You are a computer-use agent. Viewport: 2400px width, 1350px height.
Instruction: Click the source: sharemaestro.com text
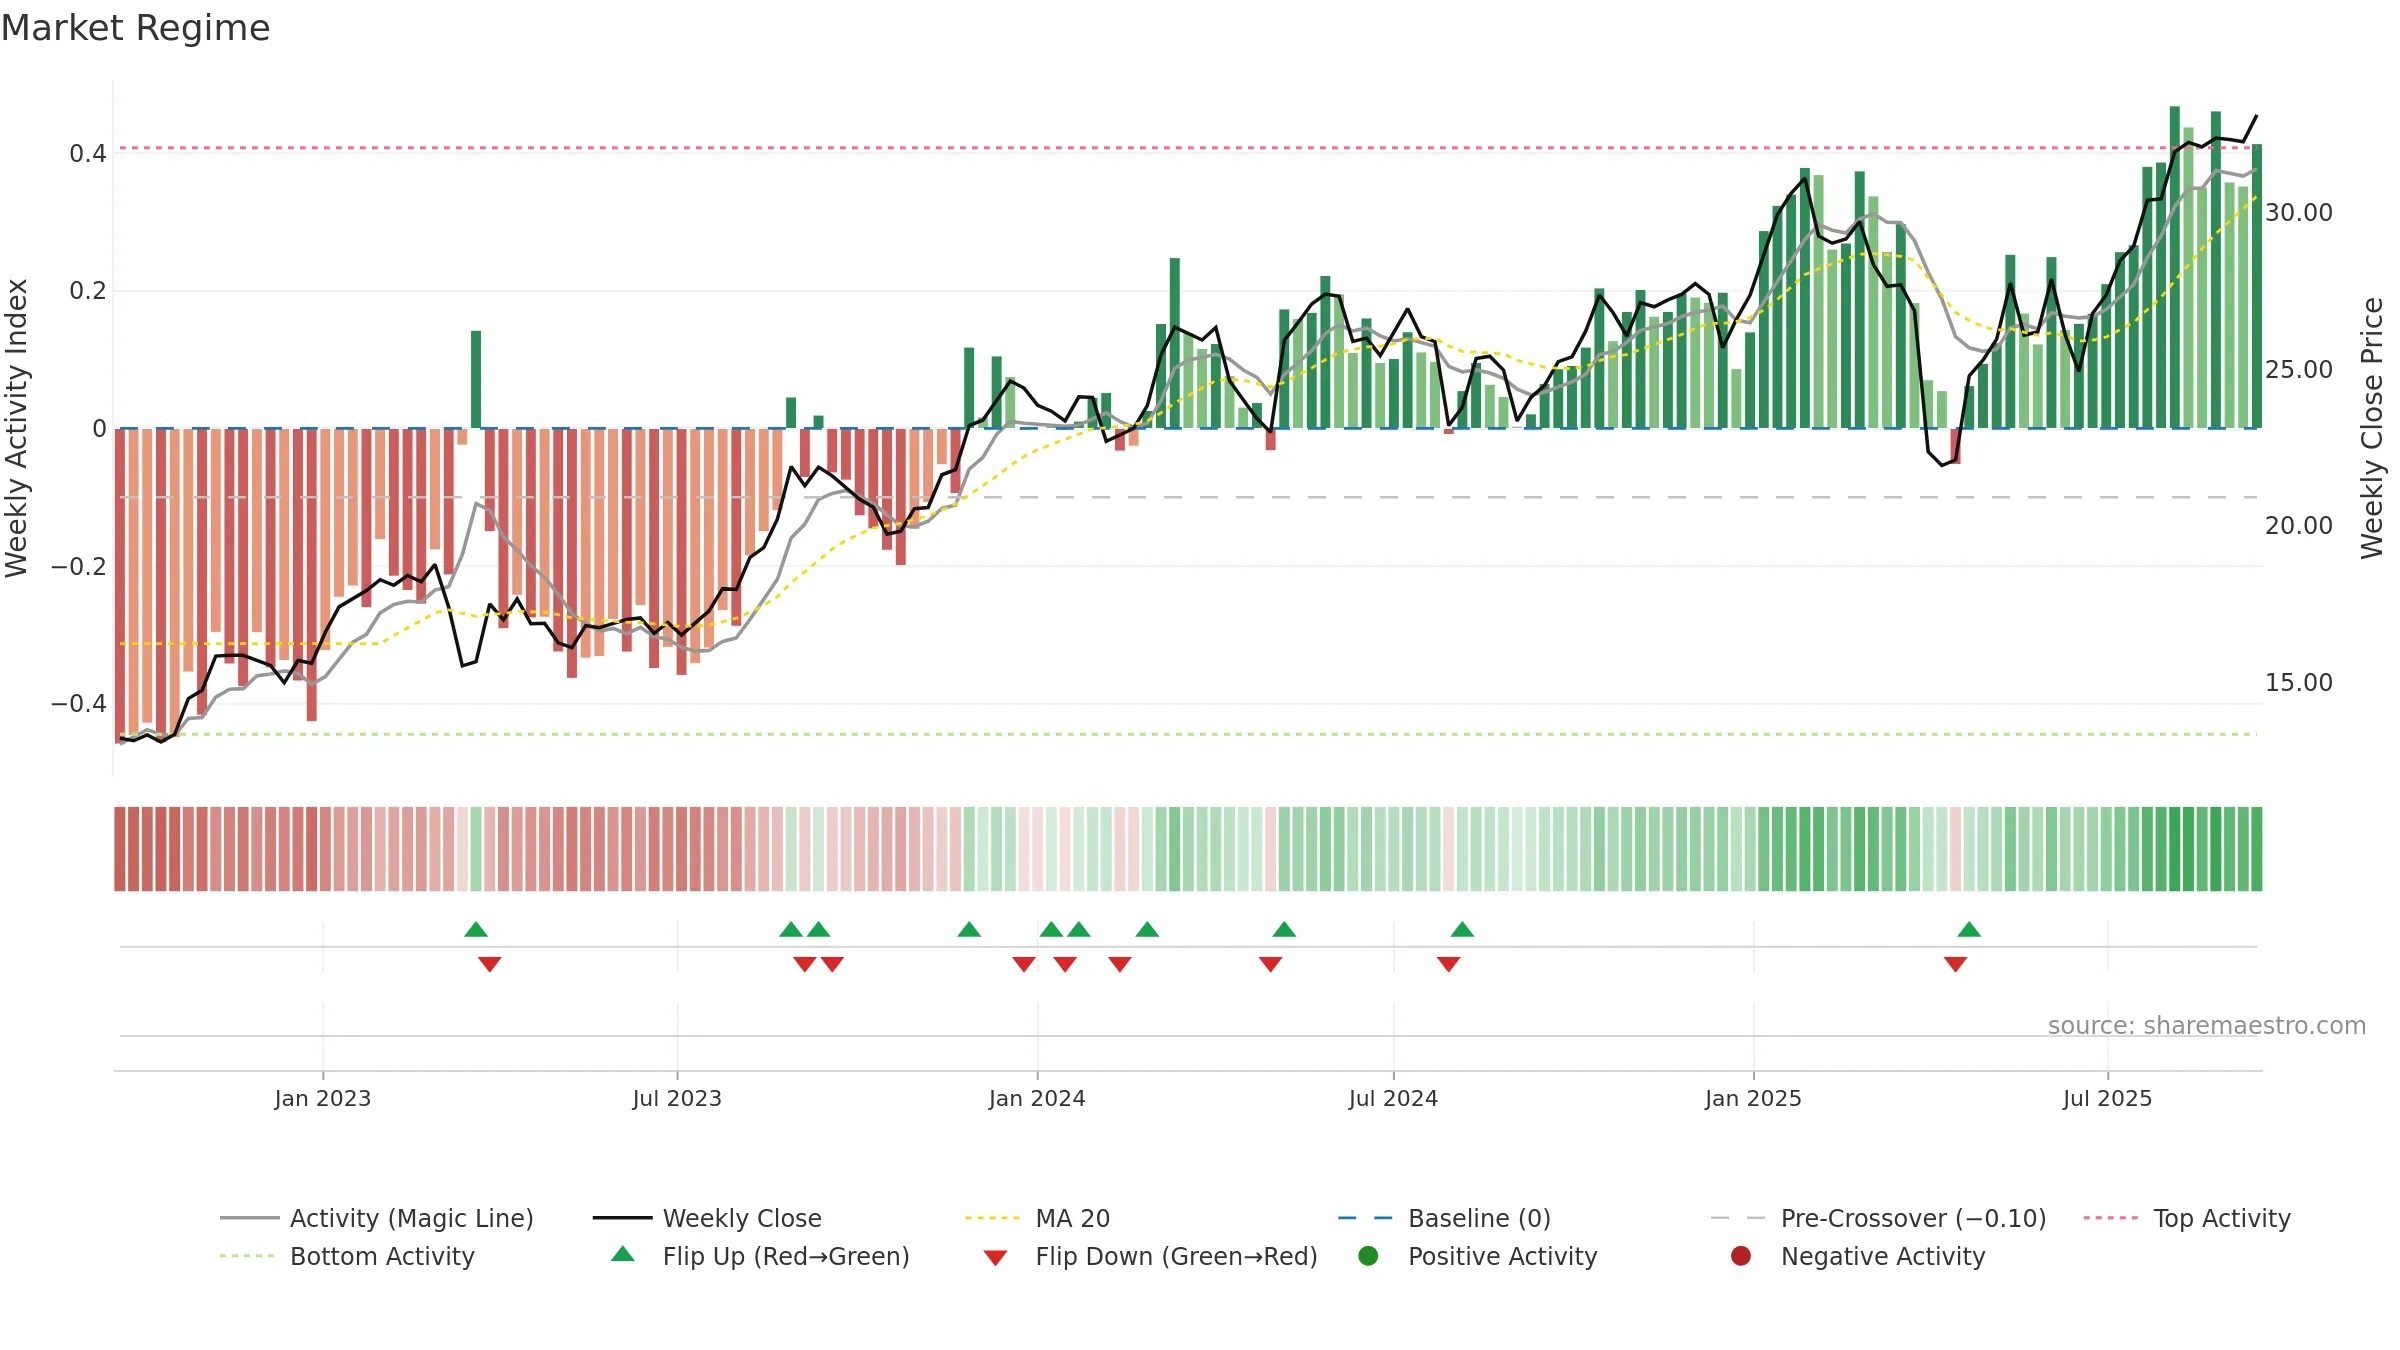pyautogui.click(x=2207, y=1026)
